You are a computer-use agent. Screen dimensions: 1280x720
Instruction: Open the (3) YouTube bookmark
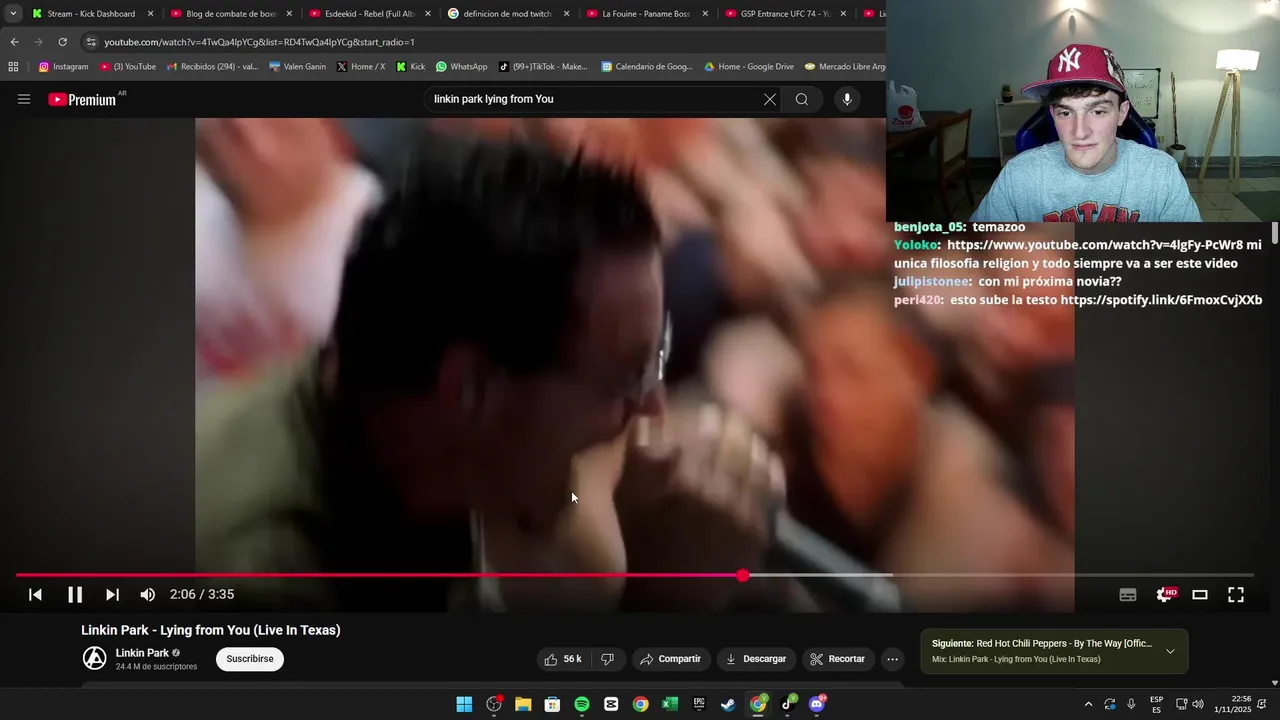coord(128,67)
